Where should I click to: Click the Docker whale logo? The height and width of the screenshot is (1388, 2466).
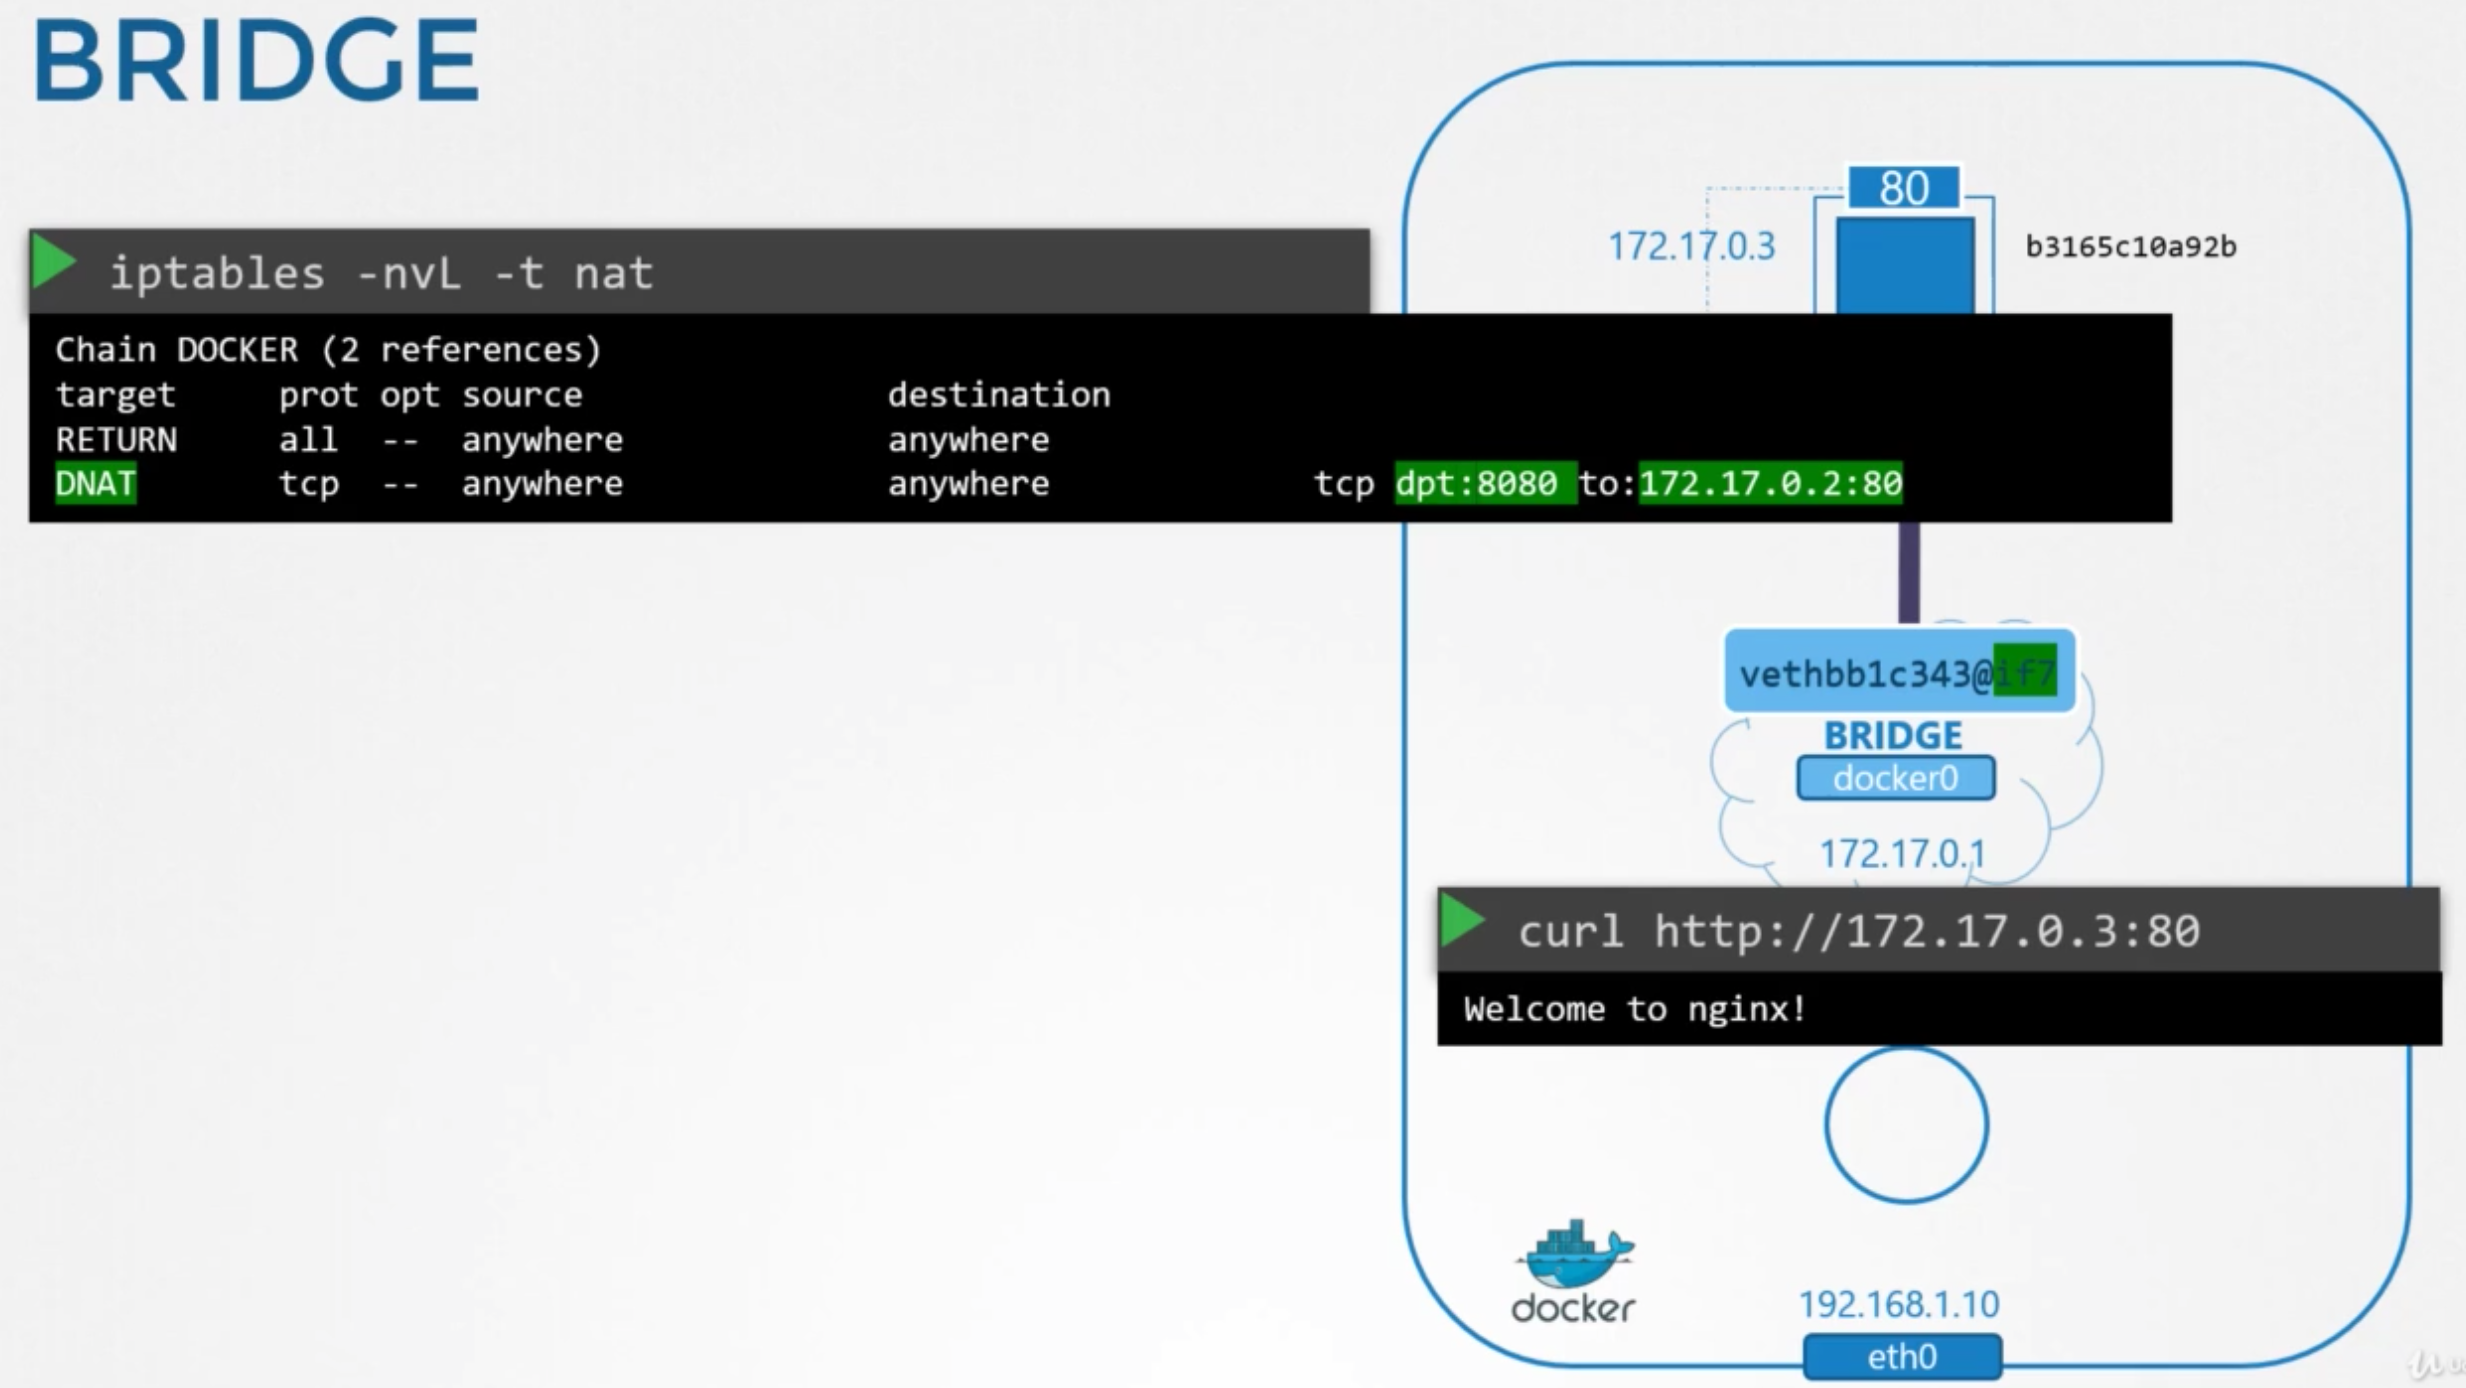(x=1573, y=1255)
